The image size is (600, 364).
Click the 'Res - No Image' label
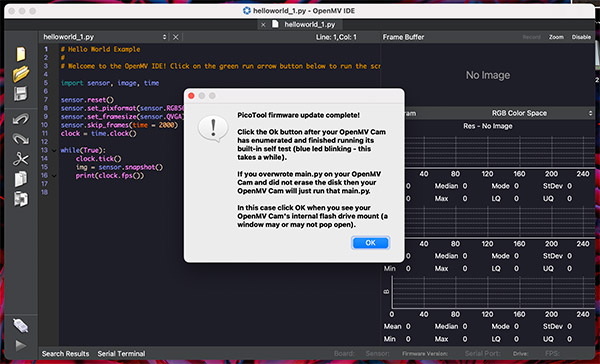pos(488,126)
